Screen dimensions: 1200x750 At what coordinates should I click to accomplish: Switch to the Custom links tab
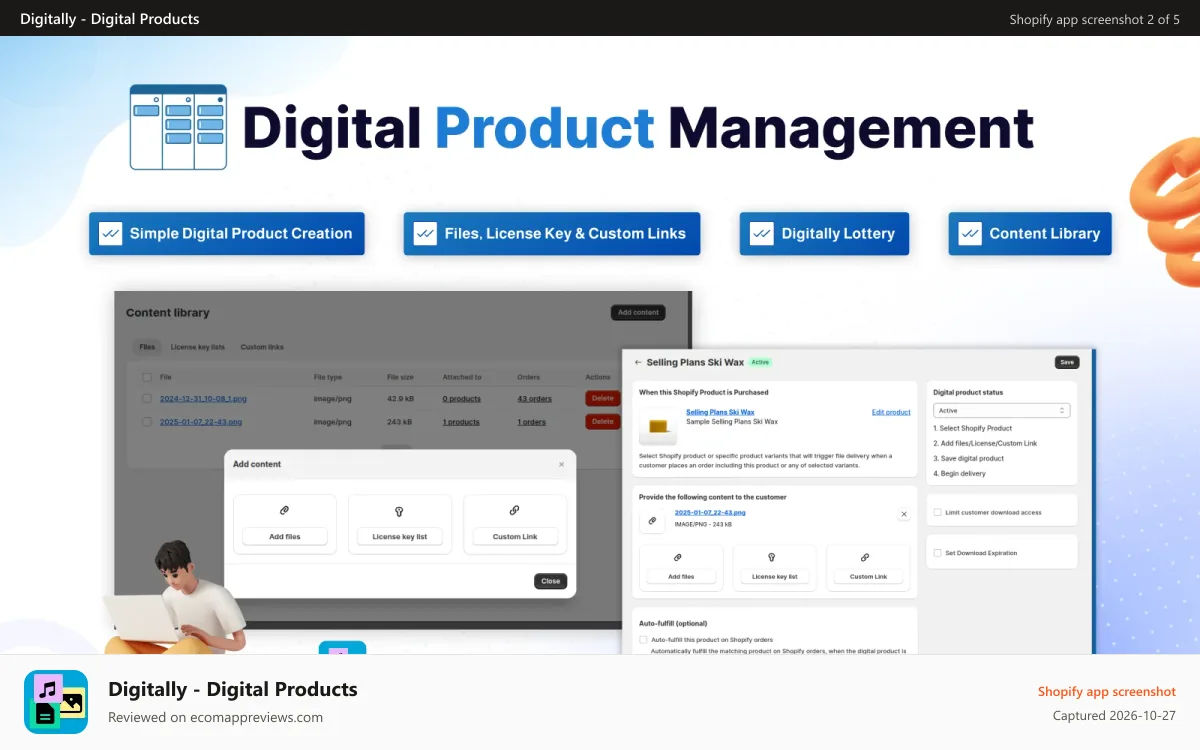pyautogui.click(x=262, y=347)
